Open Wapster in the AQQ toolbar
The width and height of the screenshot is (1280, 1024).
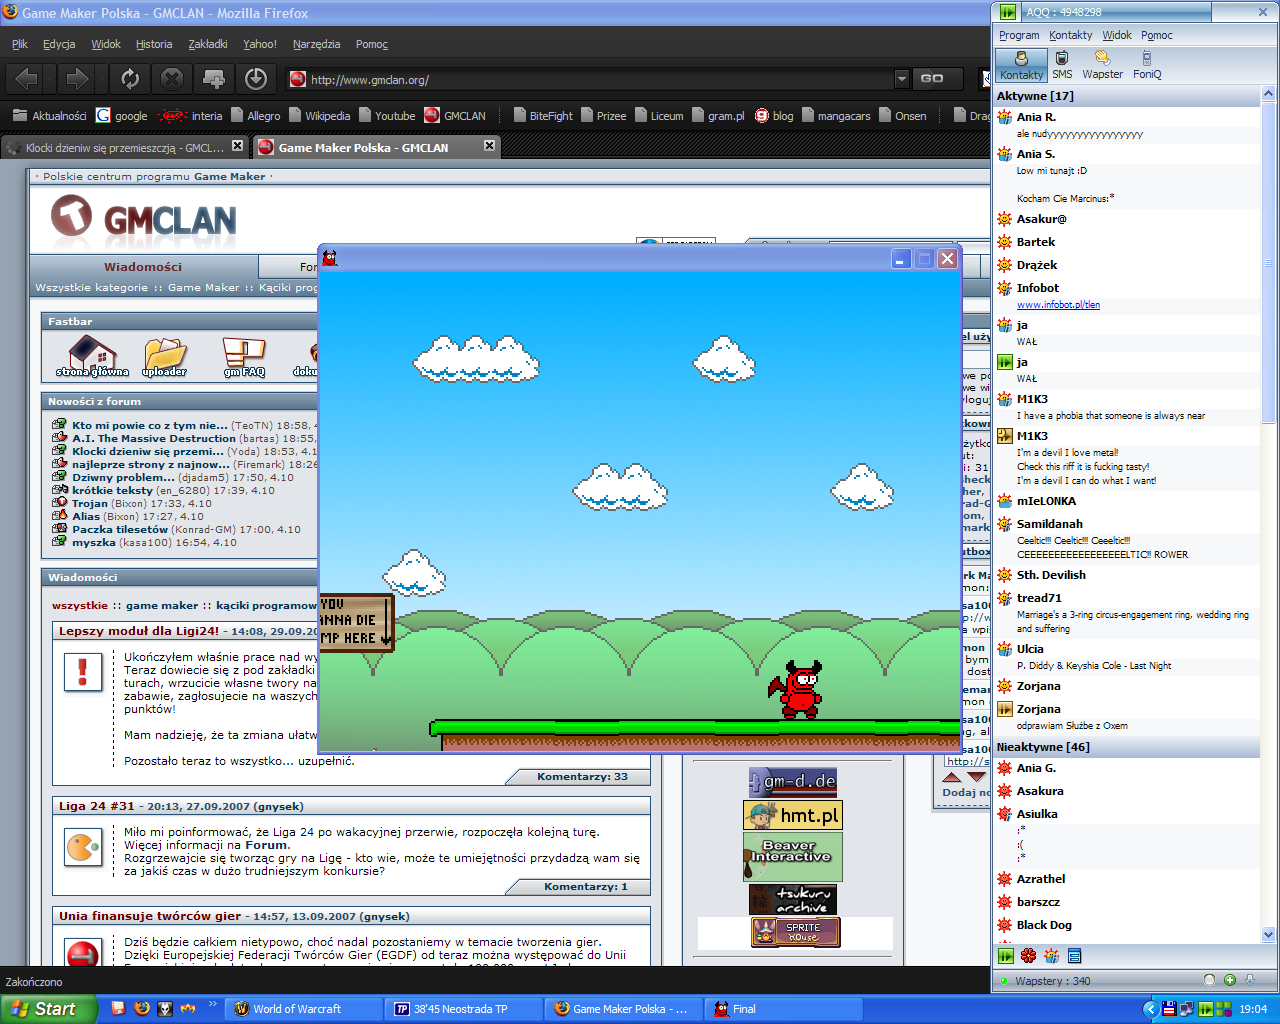[1102, 65]
